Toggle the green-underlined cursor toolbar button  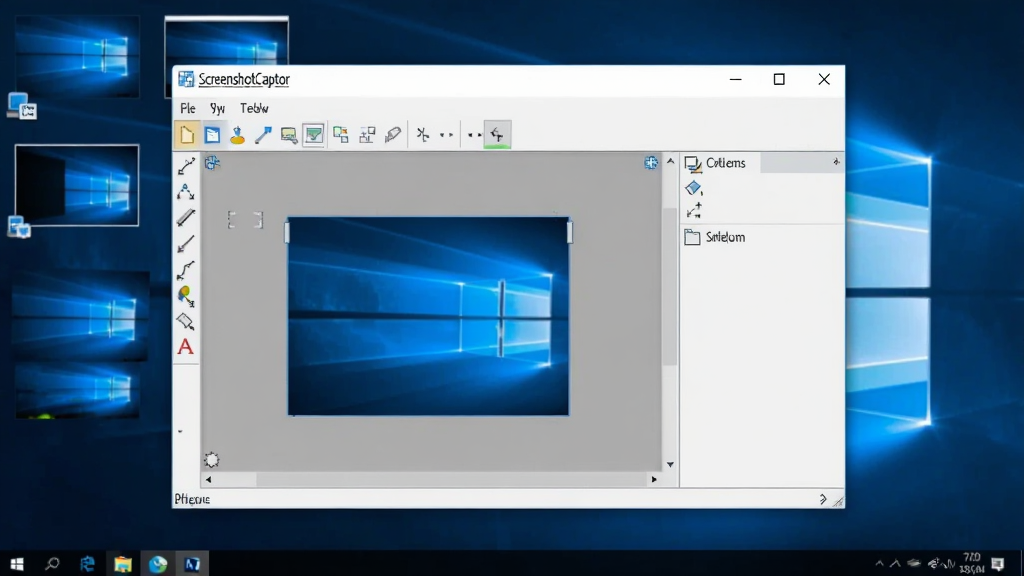click(x=497, y=135)
